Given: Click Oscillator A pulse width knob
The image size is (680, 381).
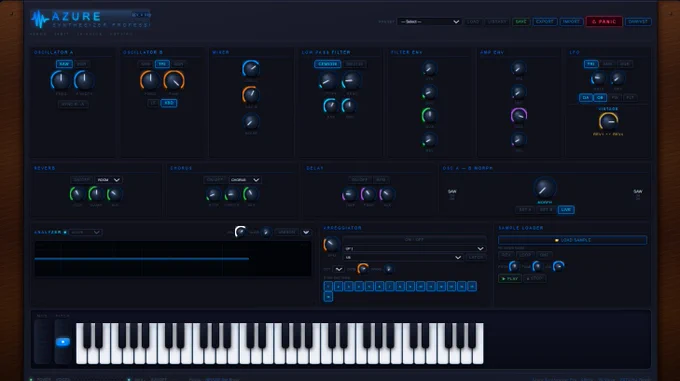Looking at the screenshot, I should [x=84, y=81].
